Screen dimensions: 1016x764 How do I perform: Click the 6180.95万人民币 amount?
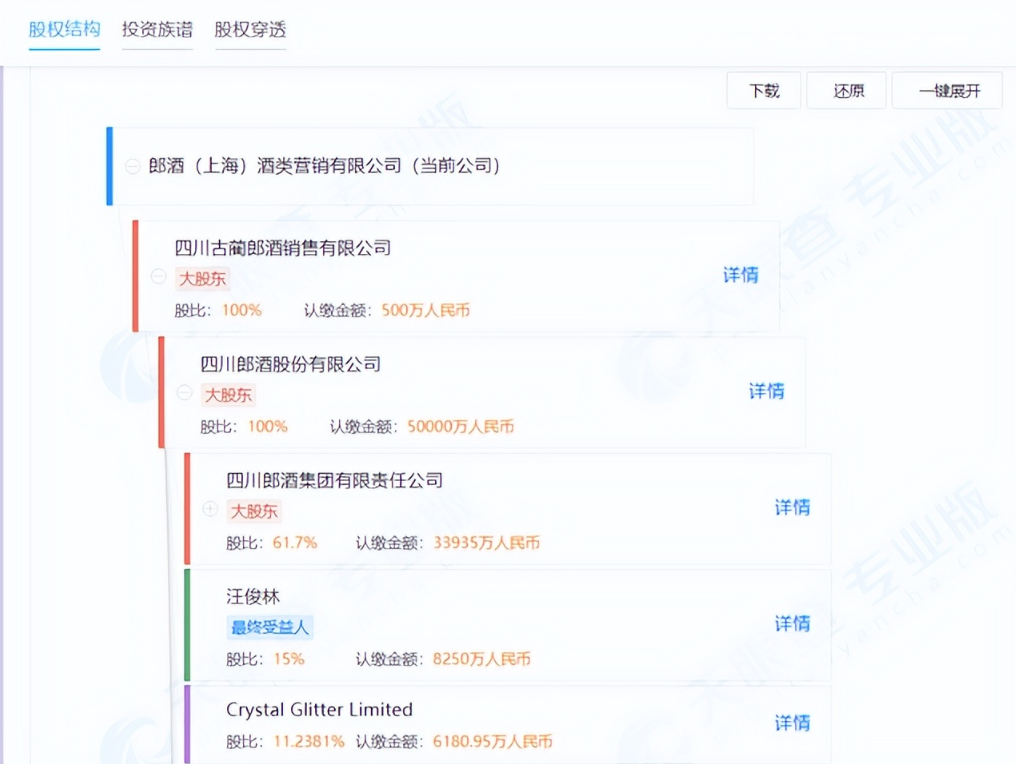(x=492, y=741)
